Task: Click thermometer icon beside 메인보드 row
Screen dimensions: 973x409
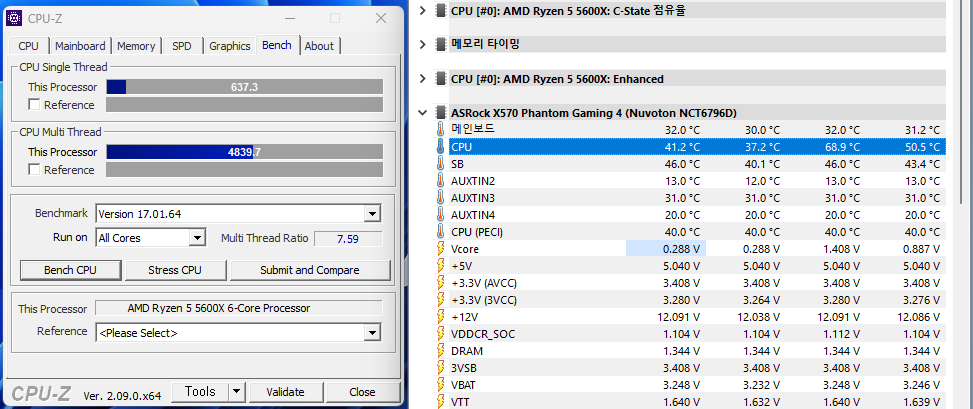Action: 441,130
